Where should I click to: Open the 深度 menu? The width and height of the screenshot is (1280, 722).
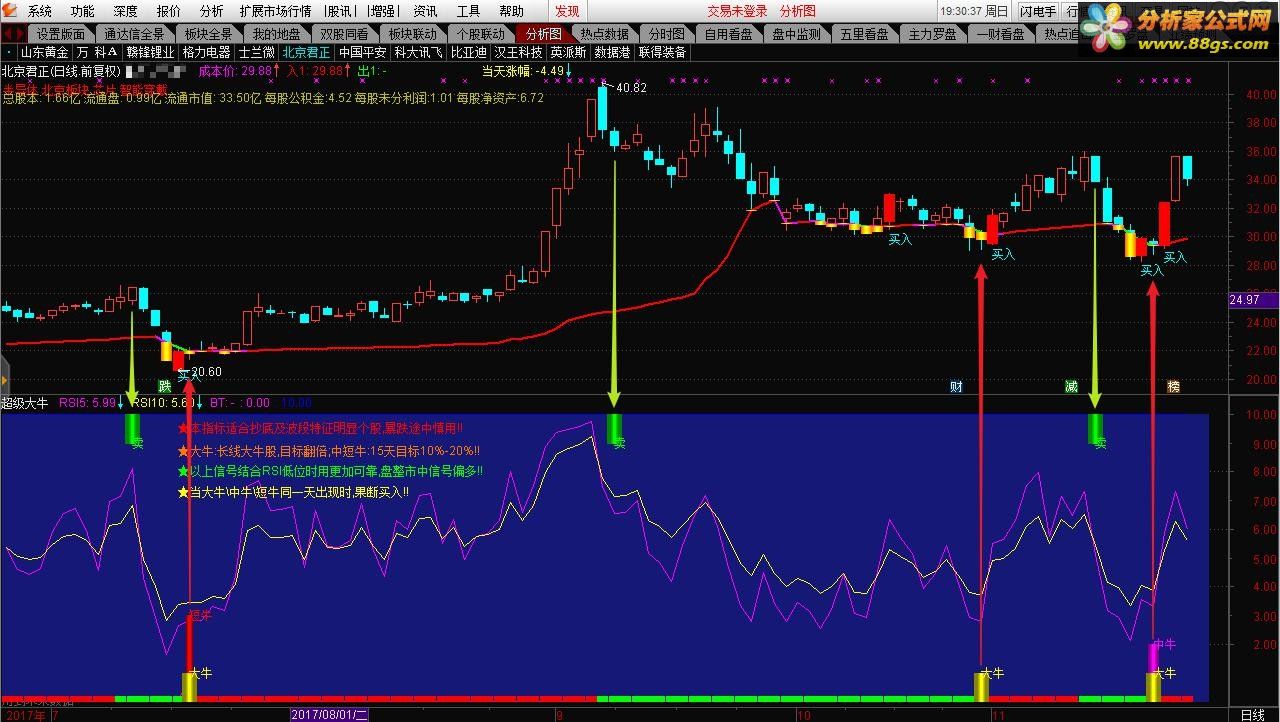[x=126, y=11]
